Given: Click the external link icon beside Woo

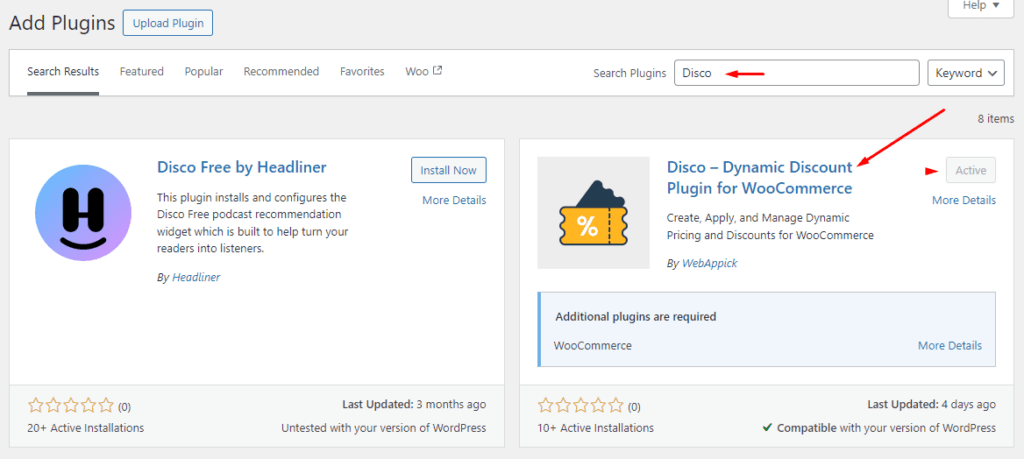Looking at the screenshot, I should coord(437,71).
